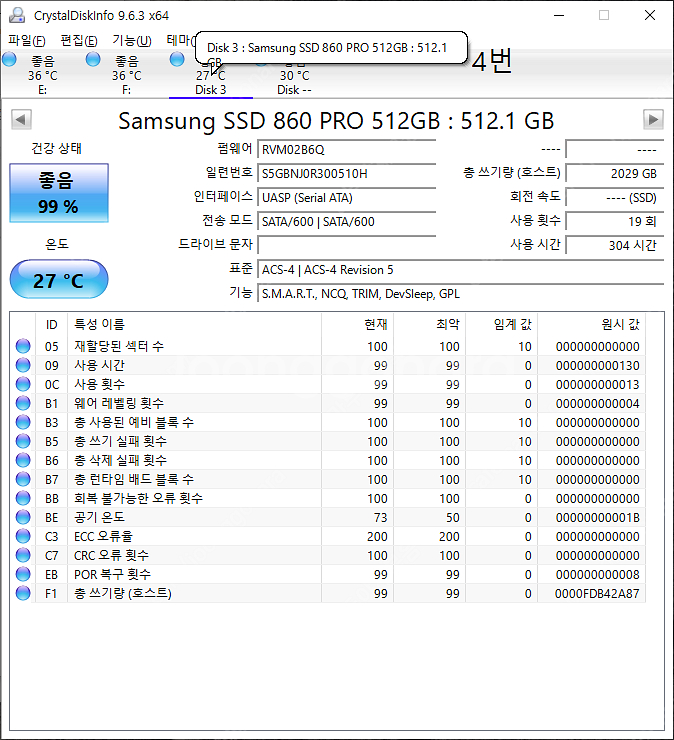This screenshot has width=674, height=740.
Task: Select the F: drive tab
Action: pyautogui.click(x=126, y=75)
